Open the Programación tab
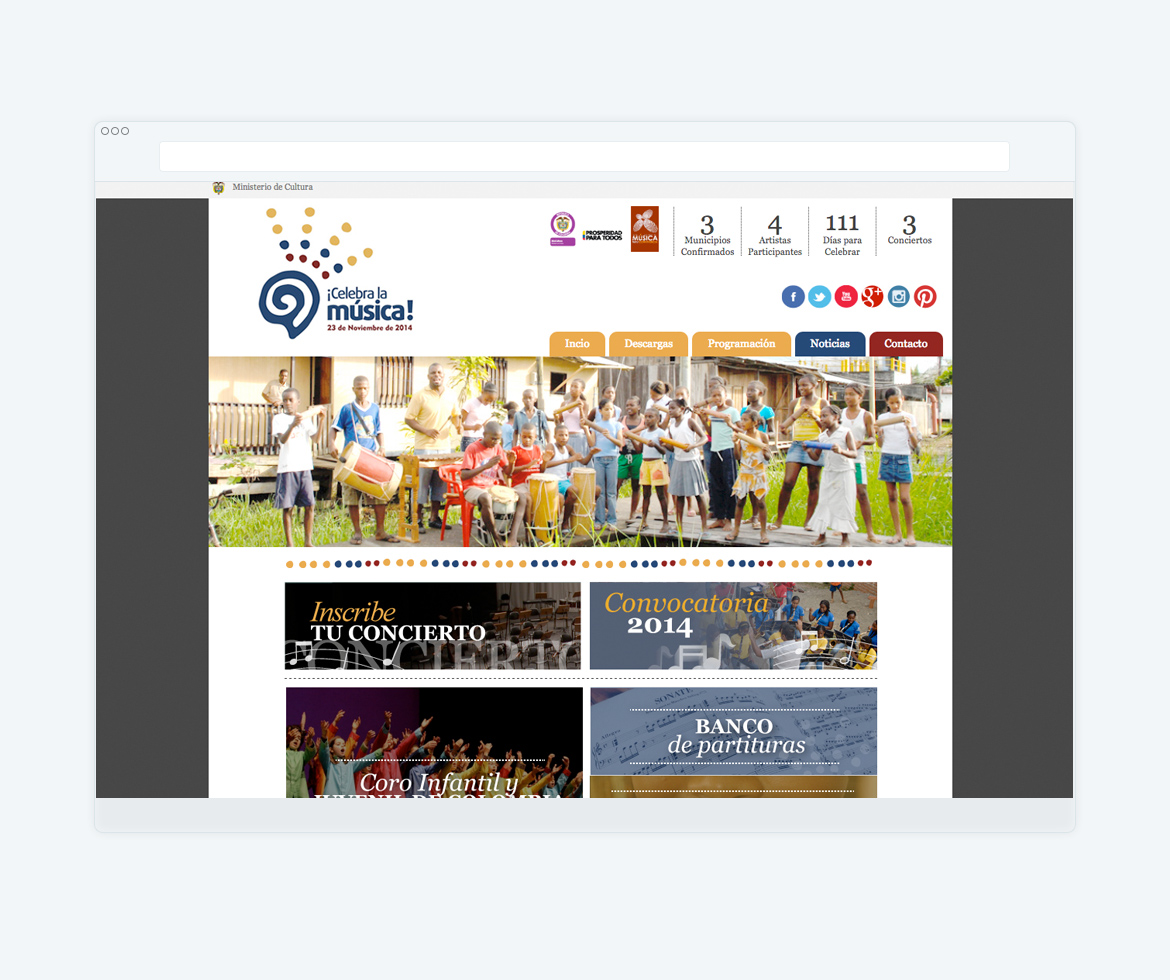Image resolution: width=1170 pixels, height=980 pixels. [741, 343]
